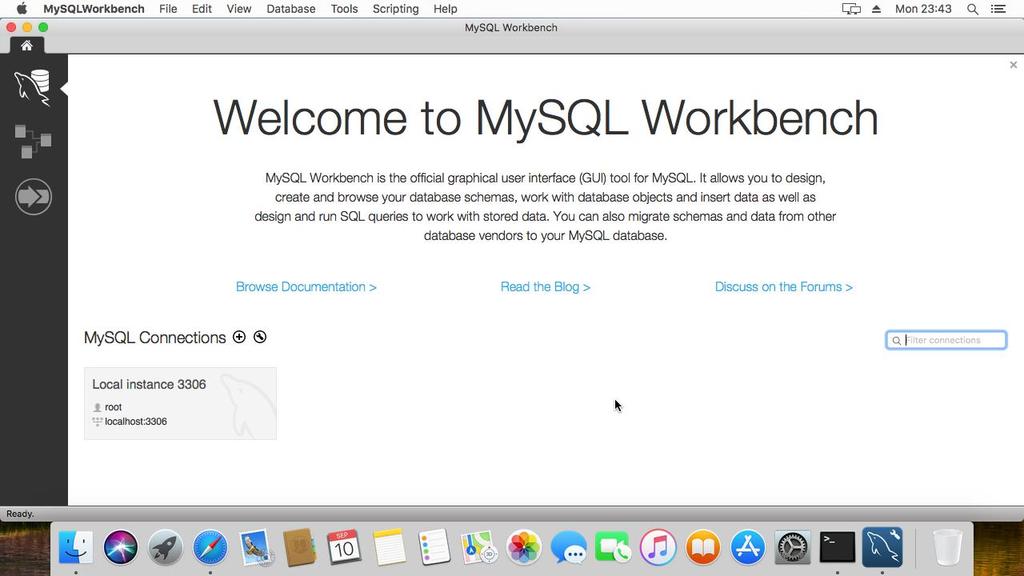Click the Home tab icon
1024x576 pixels.
[27, 45]
